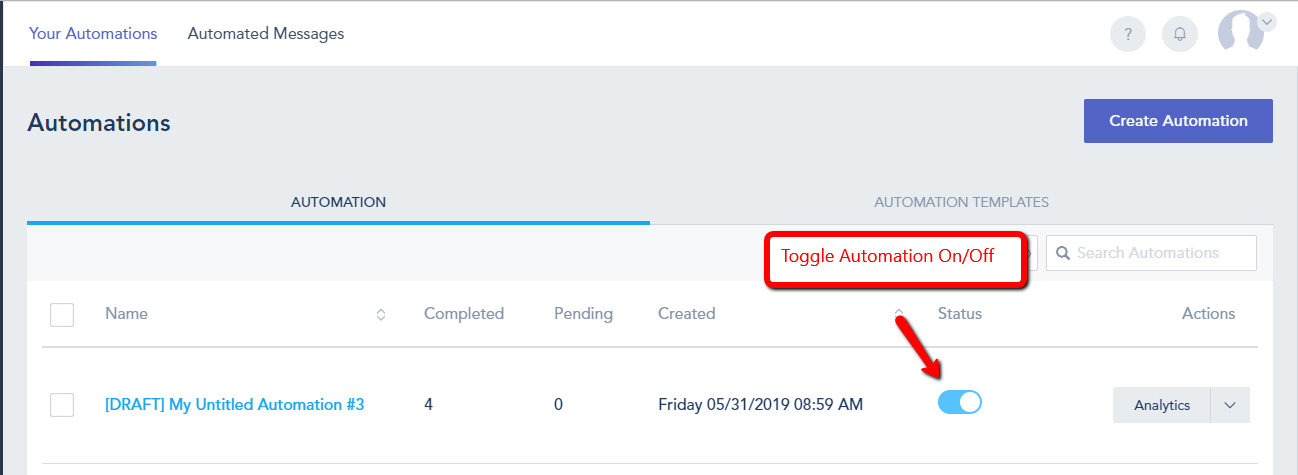Select the Your Automations tab
Viewport: 1298px width, 475px height.
tap(93, 34)
